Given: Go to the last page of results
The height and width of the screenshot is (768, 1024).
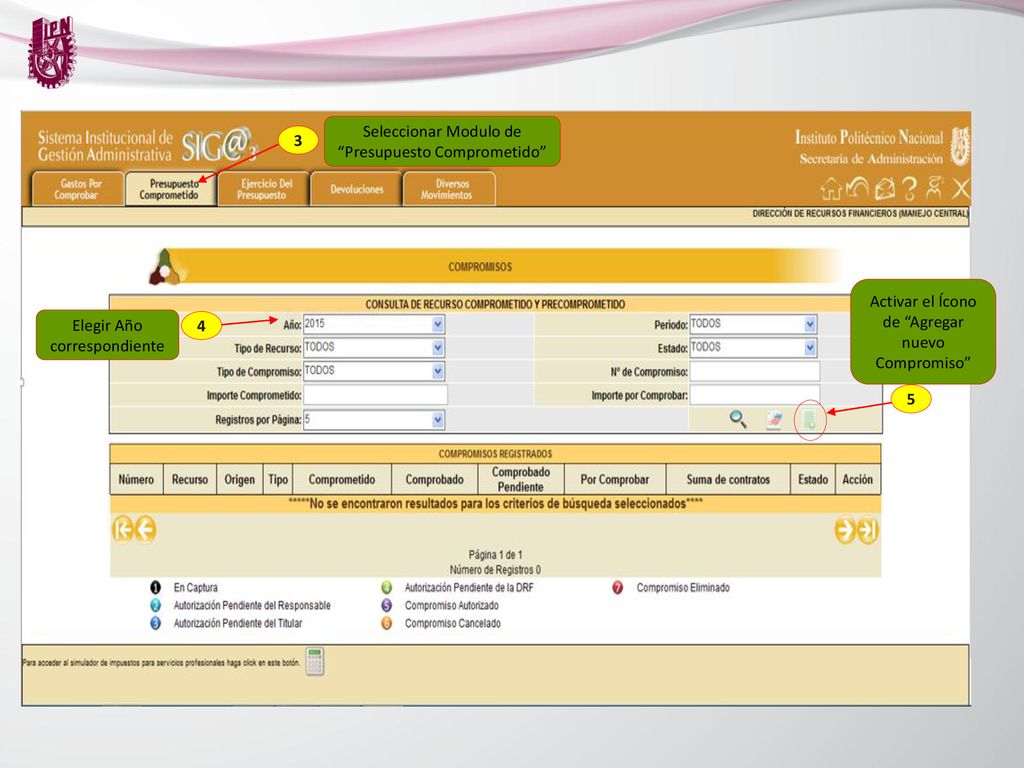Looking at the screenshot, I should (x=867, y=530).
